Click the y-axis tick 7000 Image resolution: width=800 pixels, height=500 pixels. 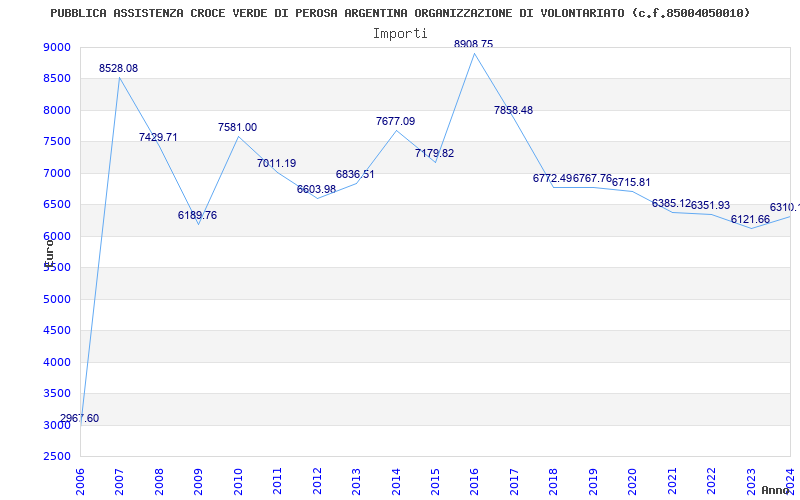(57, 173)
